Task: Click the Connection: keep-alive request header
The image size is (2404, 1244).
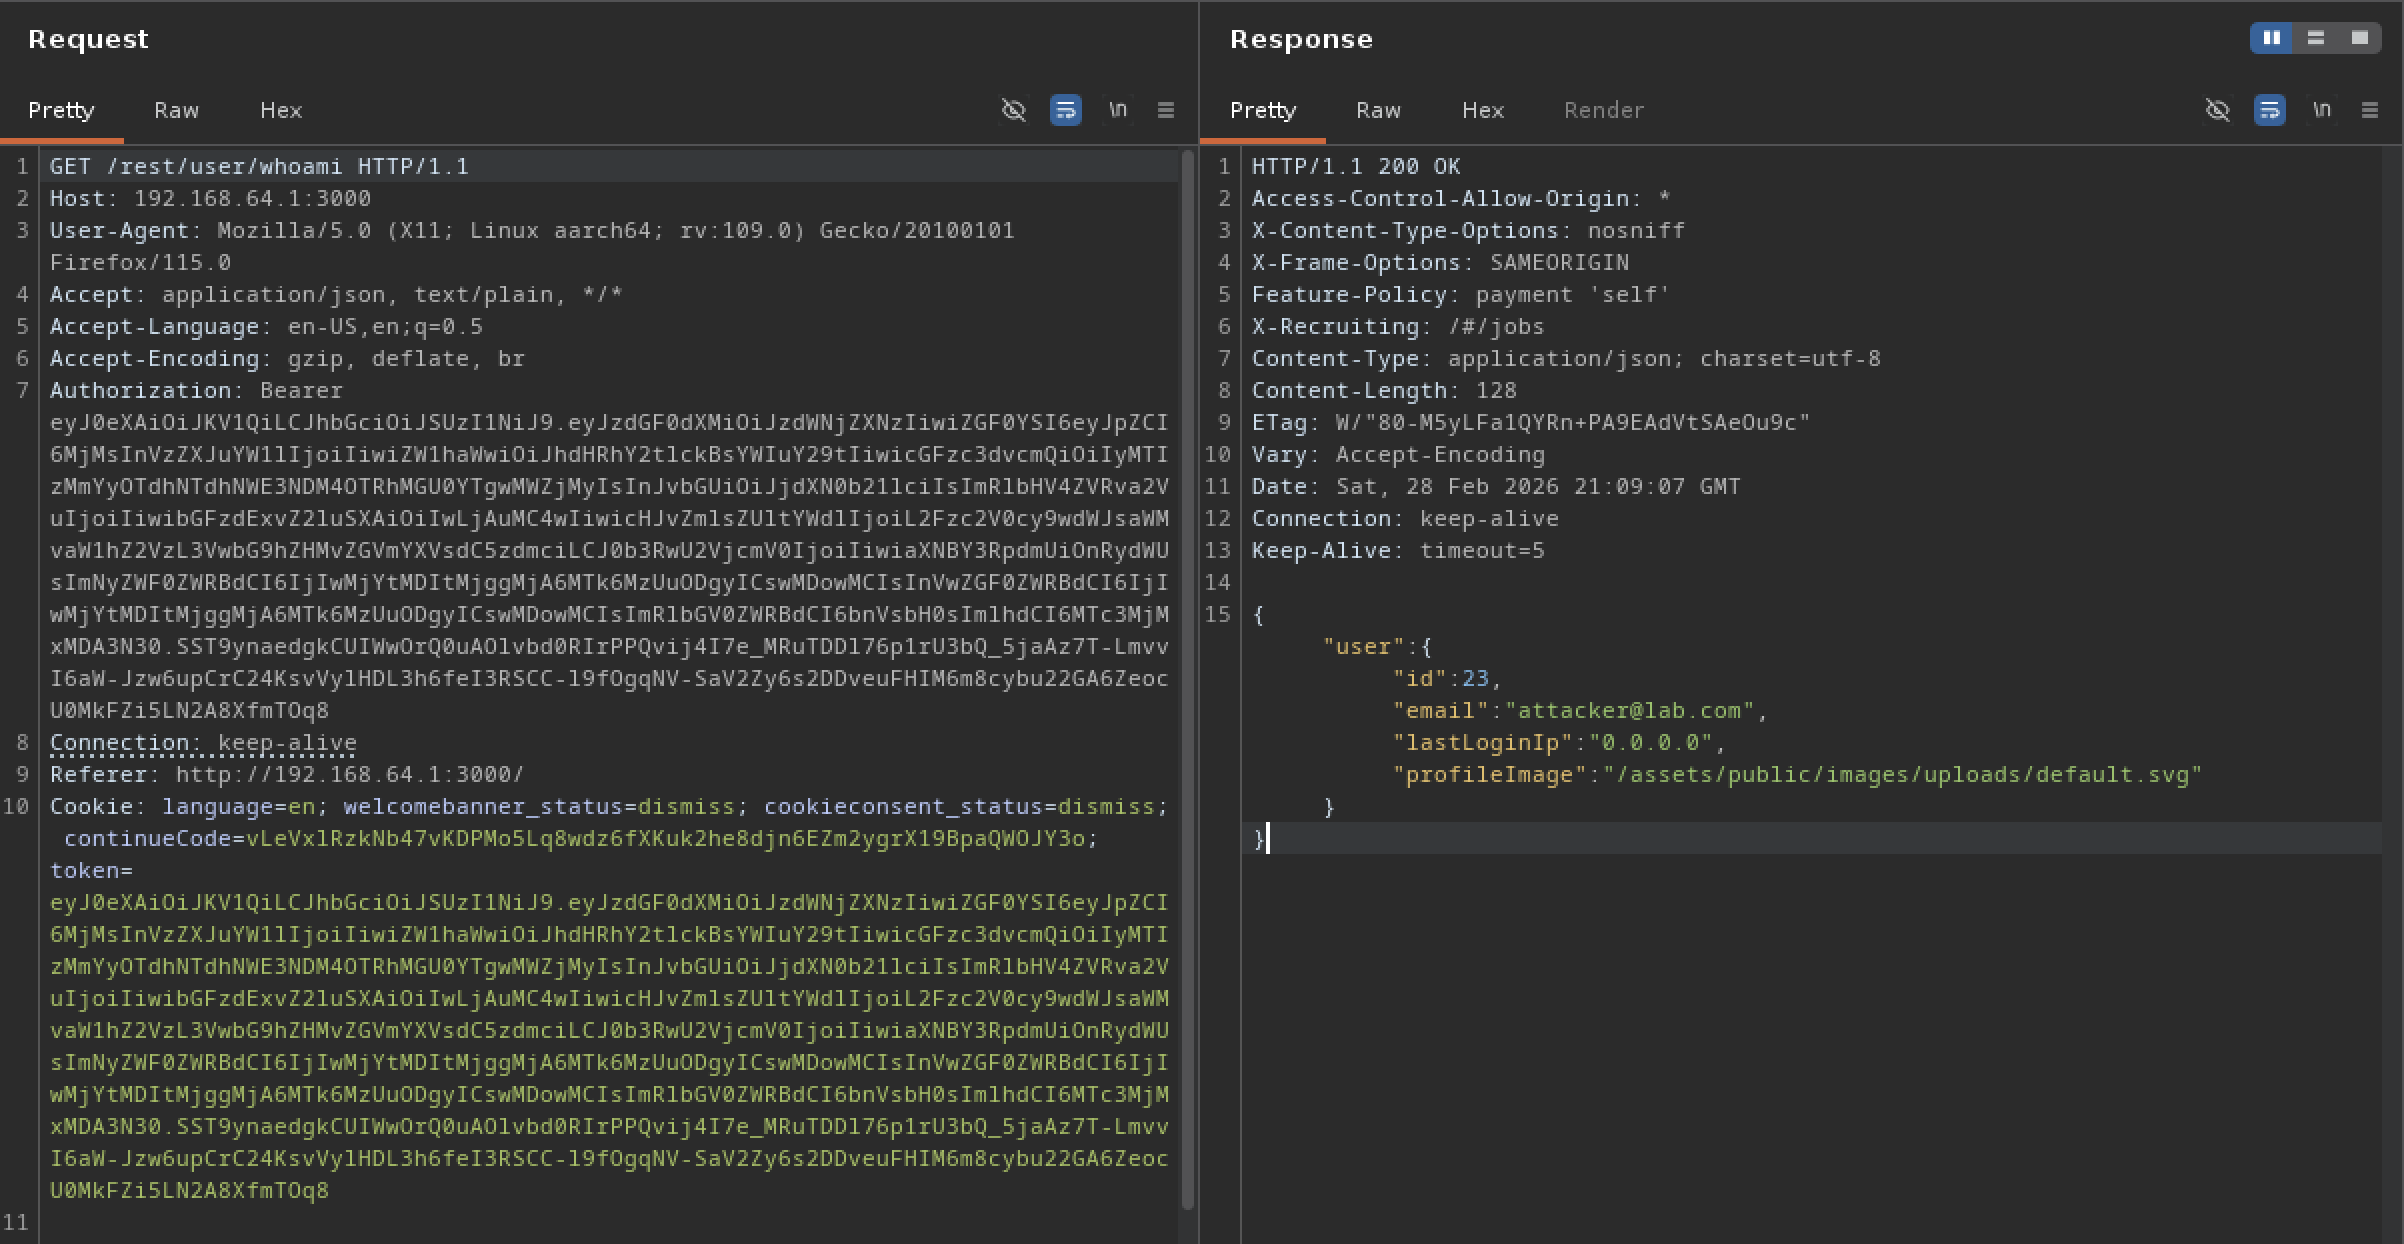Action: [x=203, y=742]
